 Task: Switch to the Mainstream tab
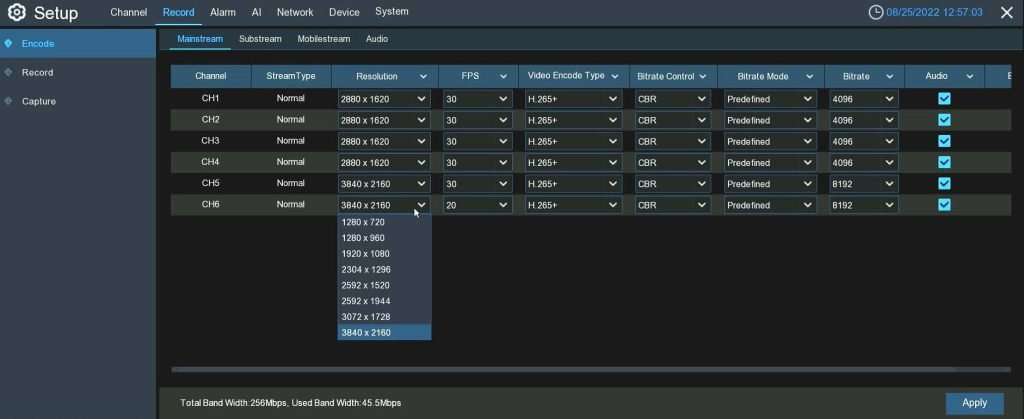[x=200, y=39]
